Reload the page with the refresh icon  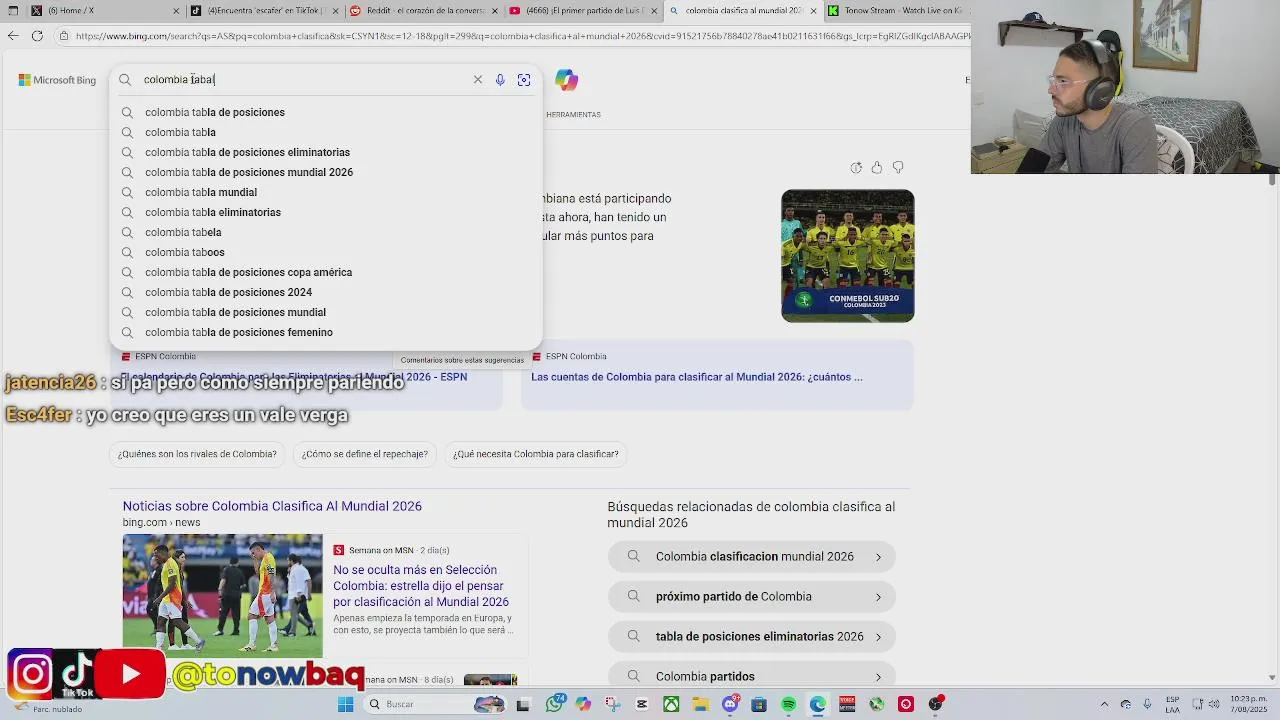(37, 36)
